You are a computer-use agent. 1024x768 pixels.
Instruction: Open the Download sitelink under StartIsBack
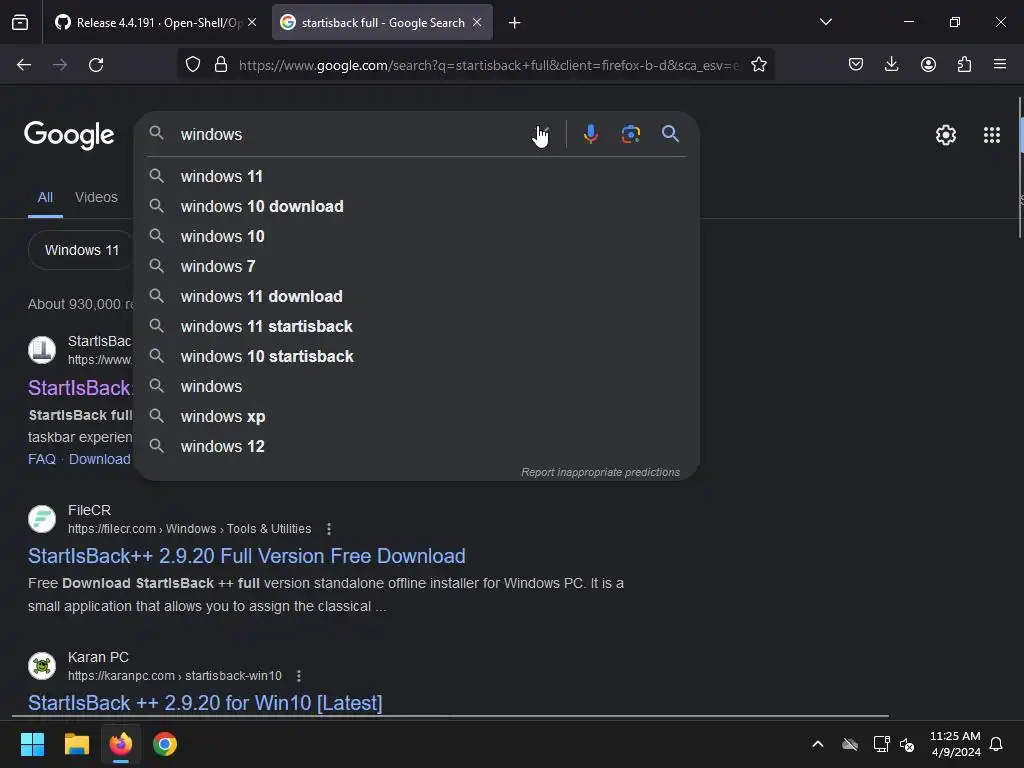coord(100,459)
